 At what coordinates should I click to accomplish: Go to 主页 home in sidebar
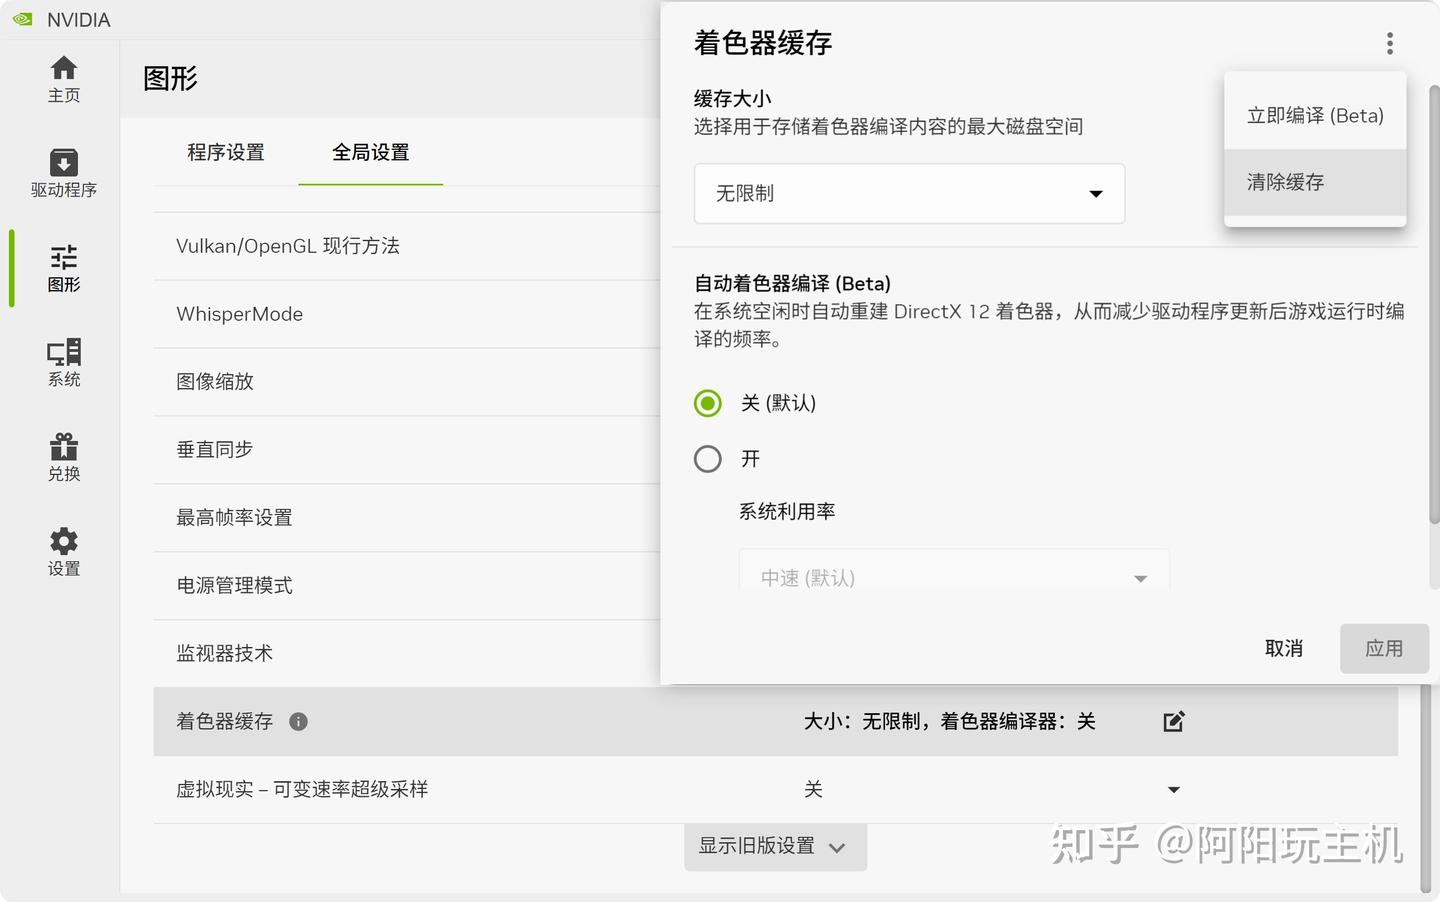[x=64, y=79]
